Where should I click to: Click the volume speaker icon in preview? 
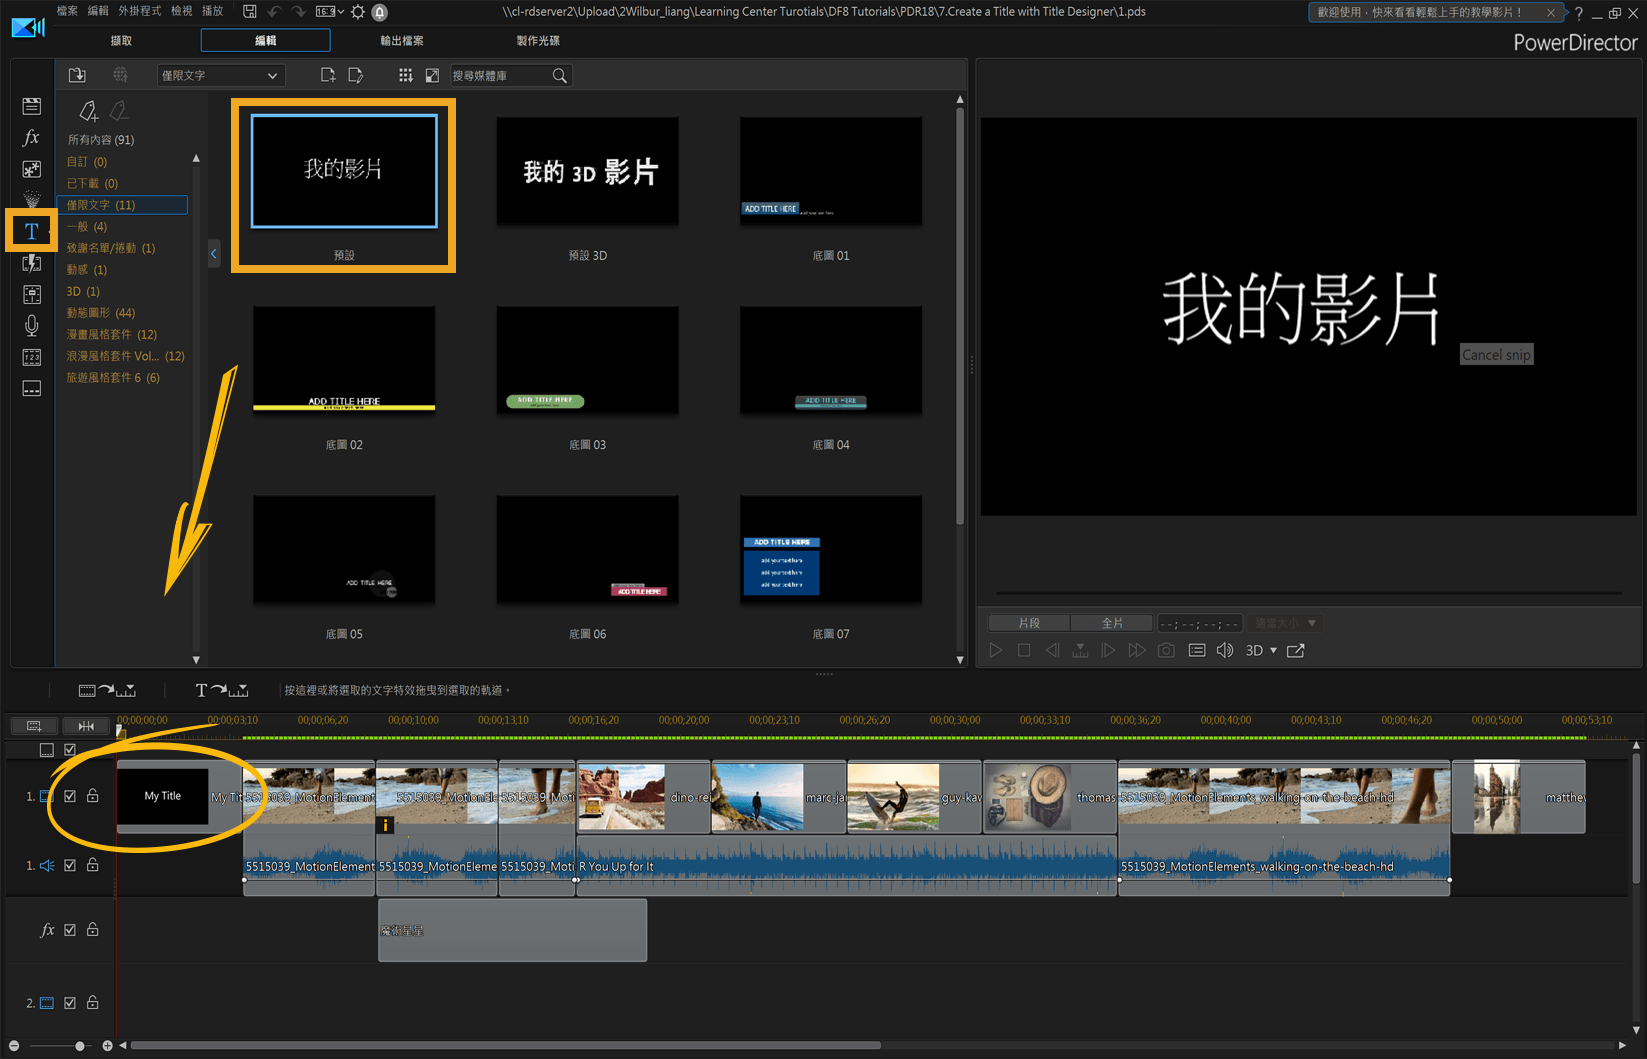coord(1225,650)
